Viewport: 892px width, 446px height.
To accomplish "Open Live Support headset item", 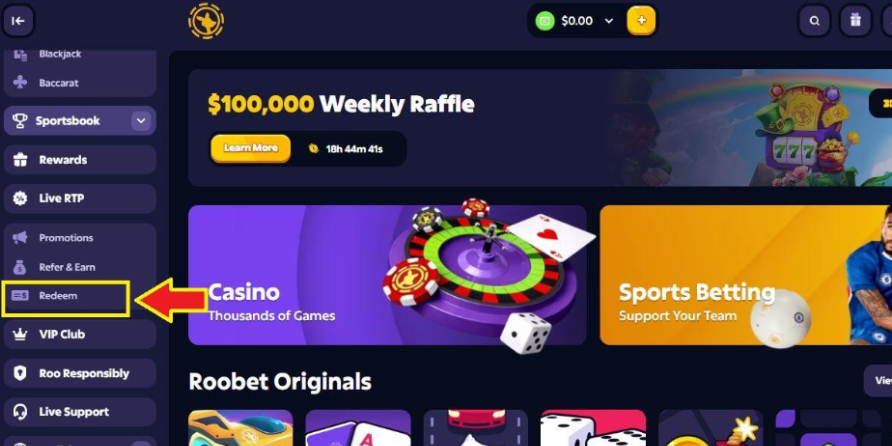I will 80,412.
